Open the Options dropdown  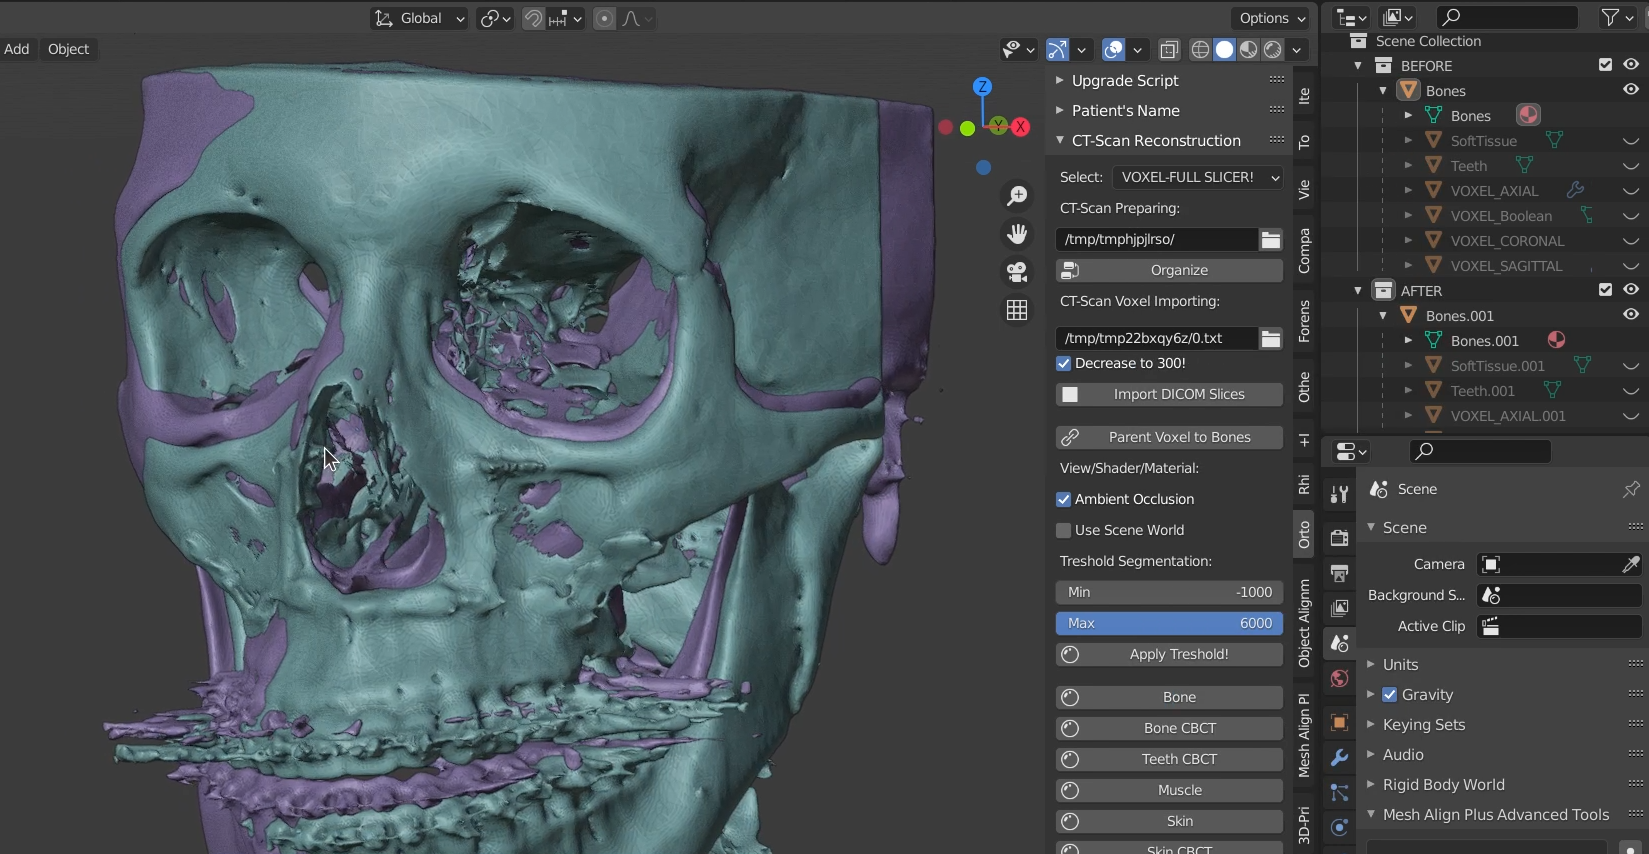click(1270, 18)
